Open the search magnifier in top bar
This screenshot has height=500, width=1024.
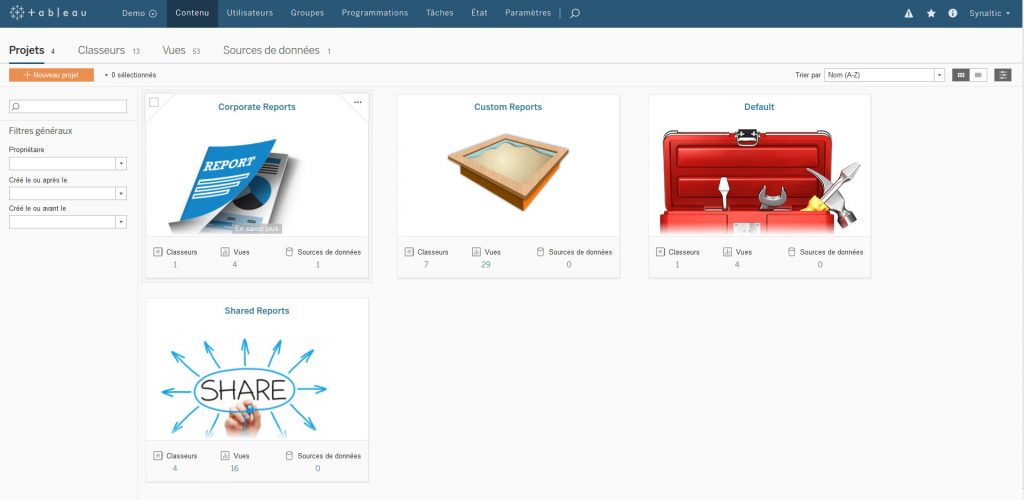click(575, 13)
